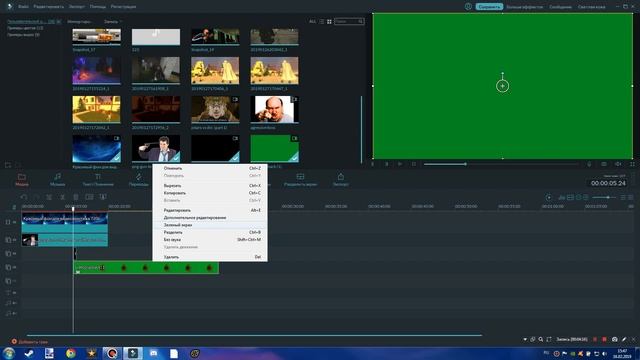
Task: Select the green screen clip on the timeline
Action: click(x=146, y=268)
